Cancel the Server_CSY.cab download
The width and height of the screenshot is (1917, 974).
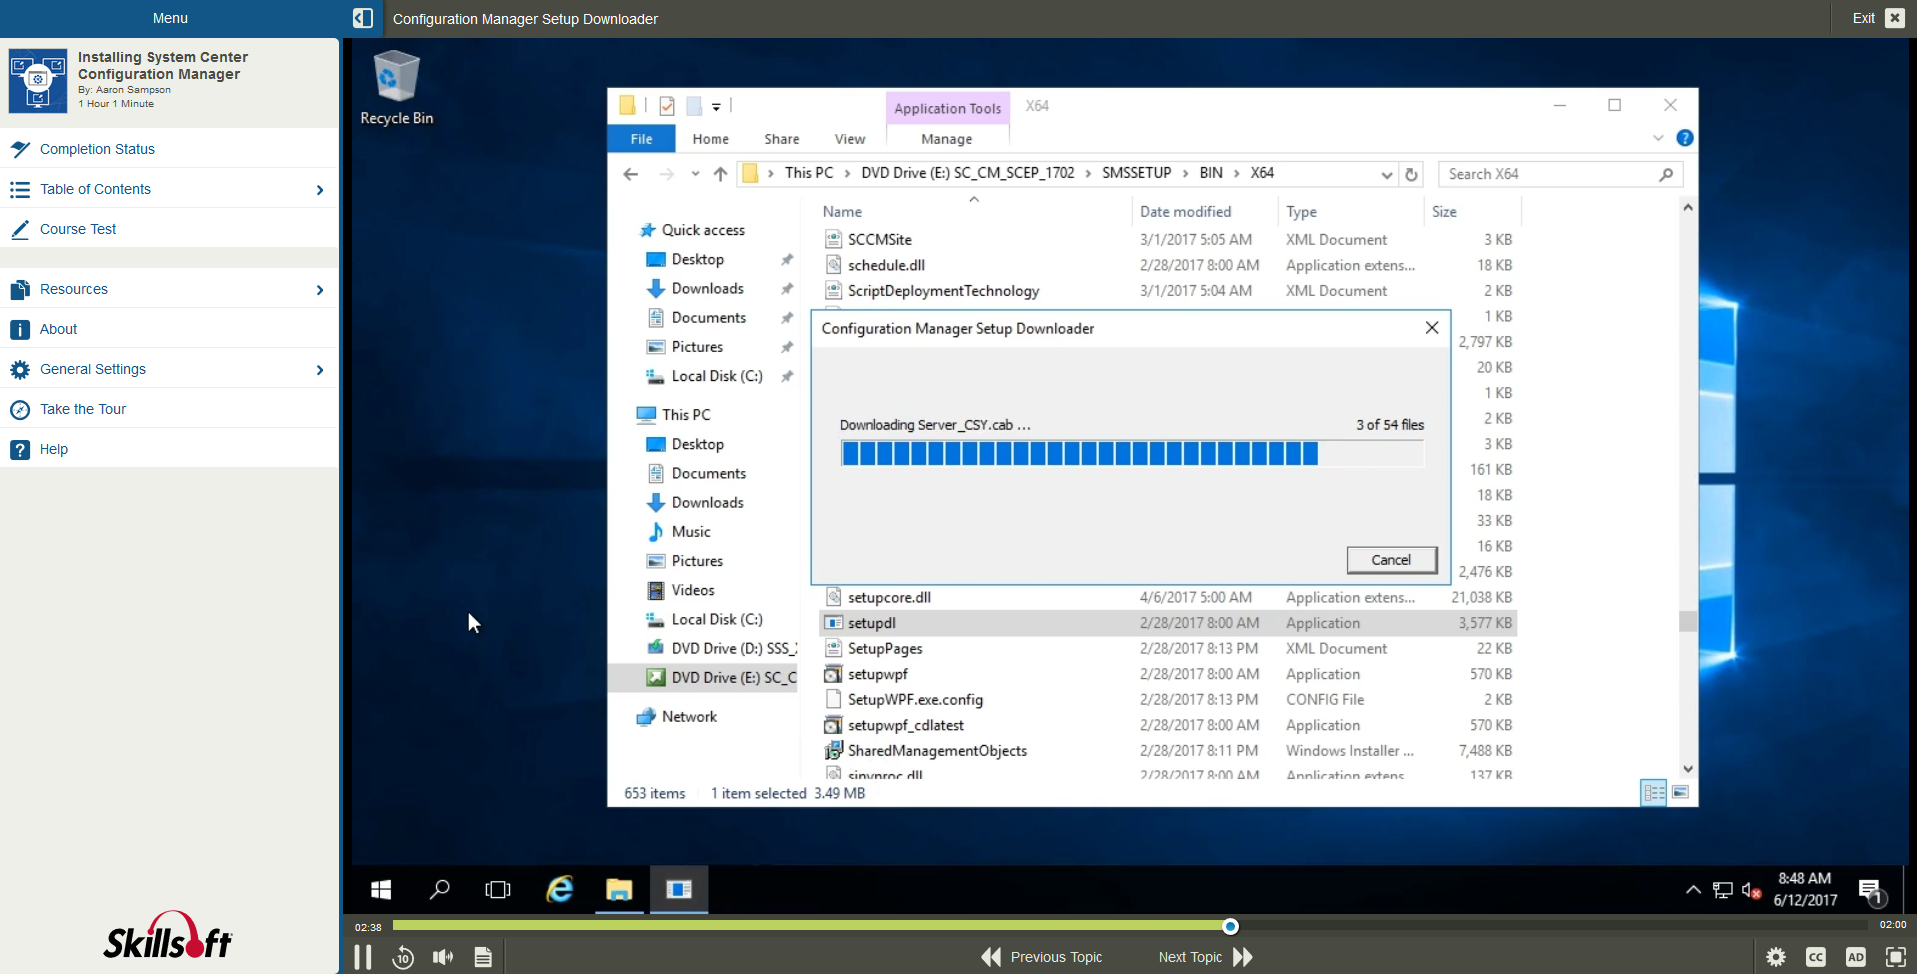[x=1391, y=560]
